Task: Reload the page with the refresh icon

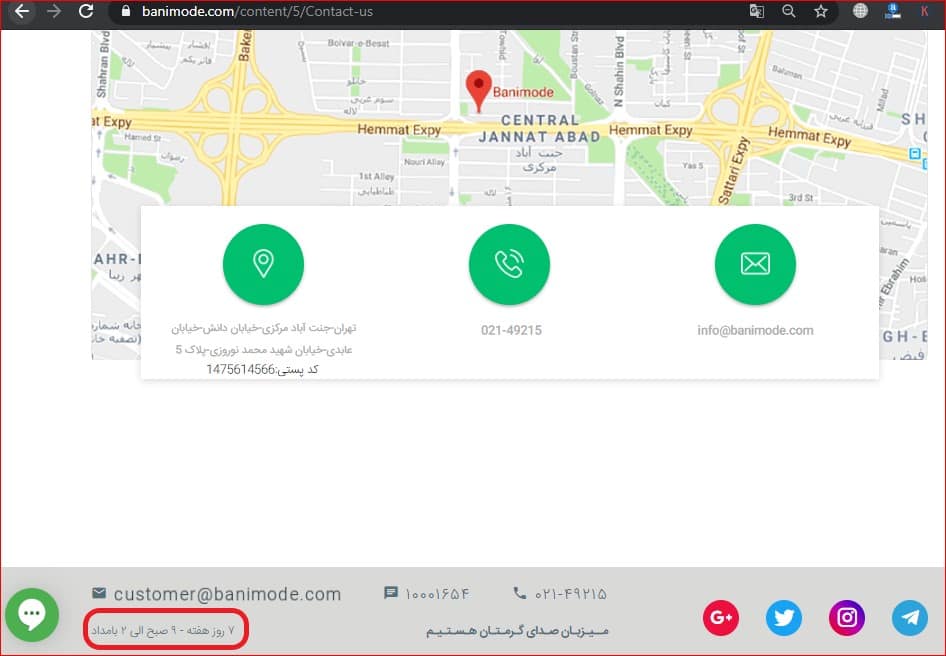Action: click(x=86, y=11)
